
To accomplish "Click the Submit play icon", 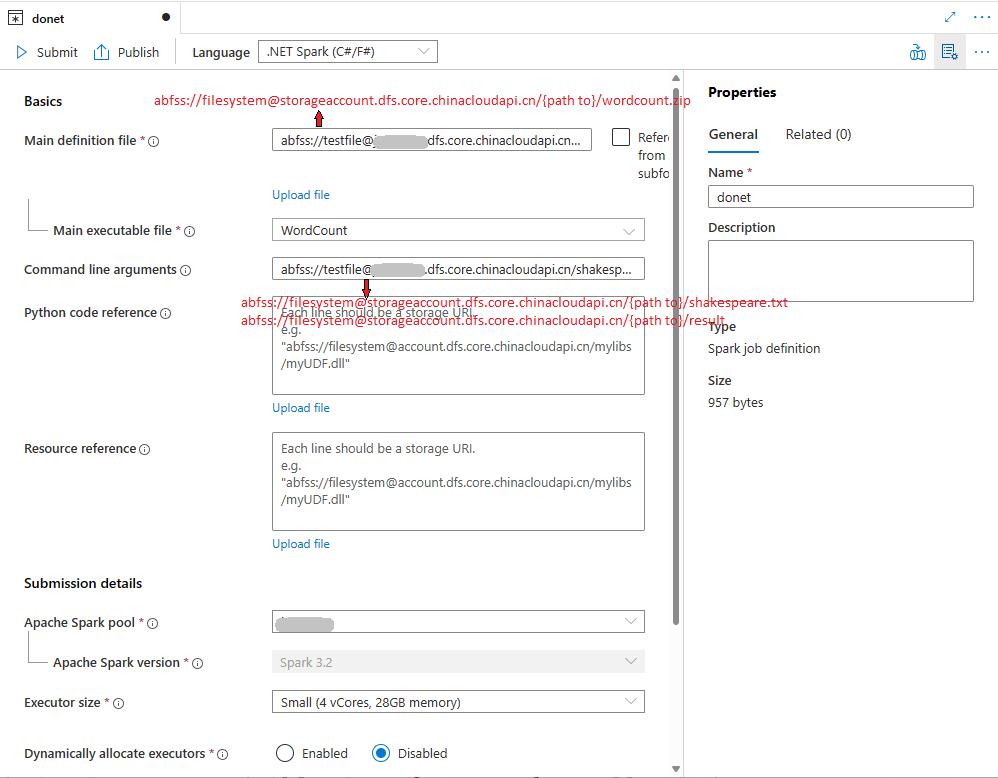I will [22, 52].
